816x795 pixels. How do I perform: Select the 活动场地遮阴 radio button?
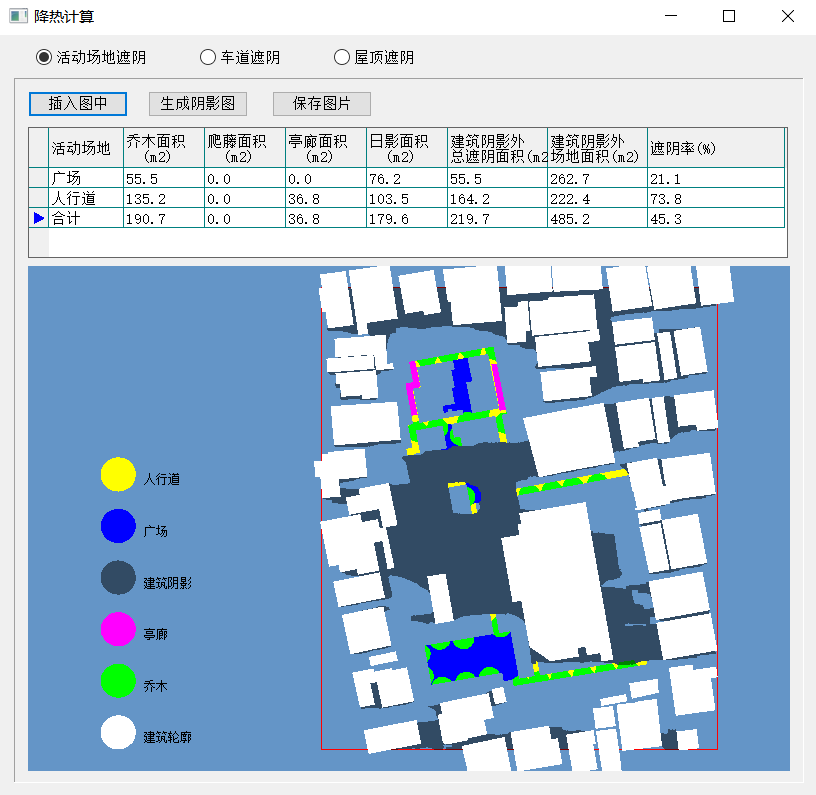(x=44, y=57)
